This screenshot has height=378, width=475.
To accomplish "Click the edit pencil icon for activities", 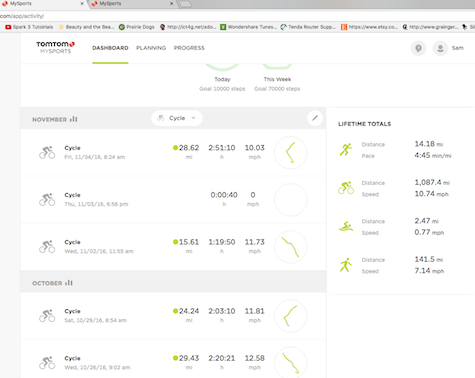I will pos(315,118).
